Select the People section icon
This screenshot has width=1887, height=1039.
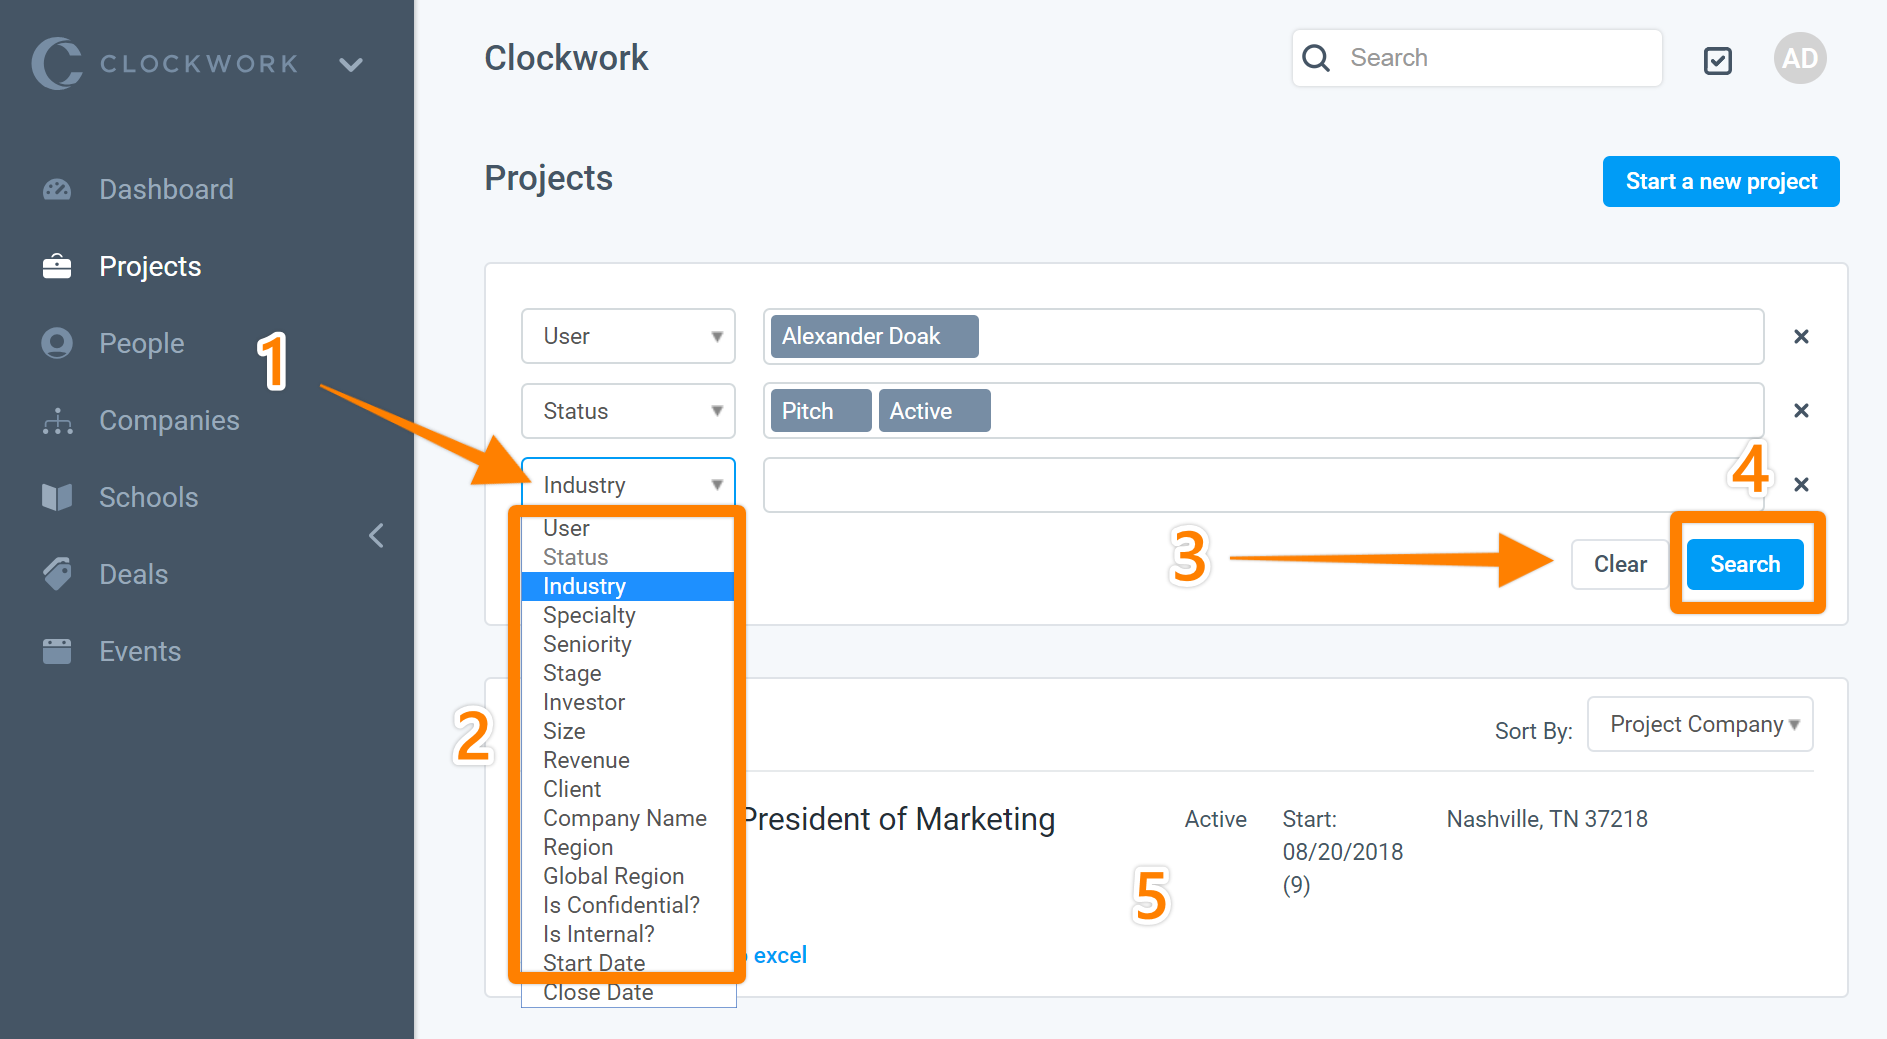click(57, 343)
